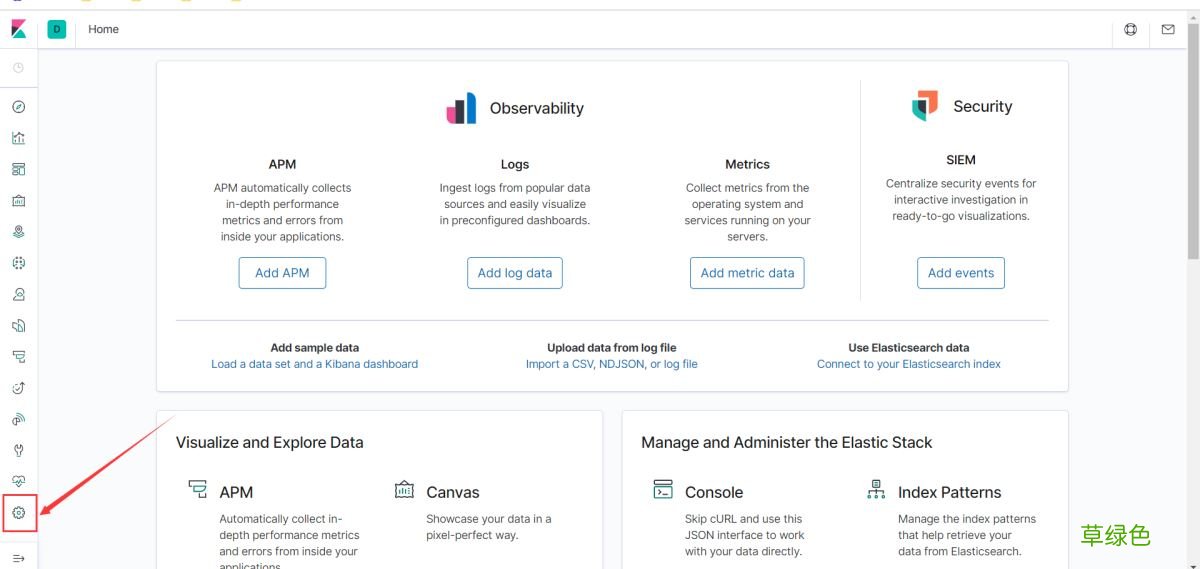Click the Add events button
Screen dimensions: 1200x569
click(961, 273)
